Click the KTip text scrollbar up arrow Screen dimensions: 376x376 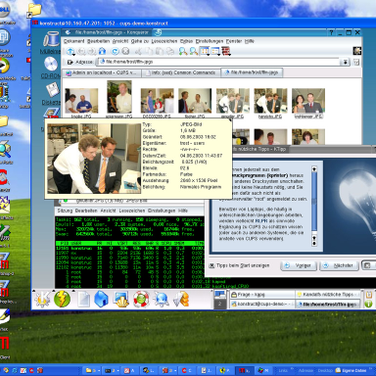tap(314, 169)
